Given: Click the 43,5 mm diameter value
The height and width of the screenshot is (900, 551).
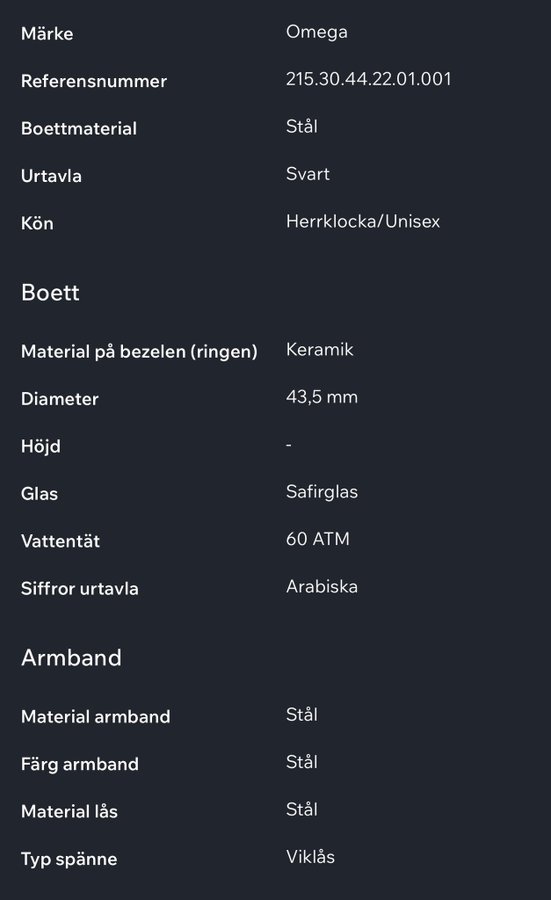Looking at the screenshot, I should click(322, 397).
